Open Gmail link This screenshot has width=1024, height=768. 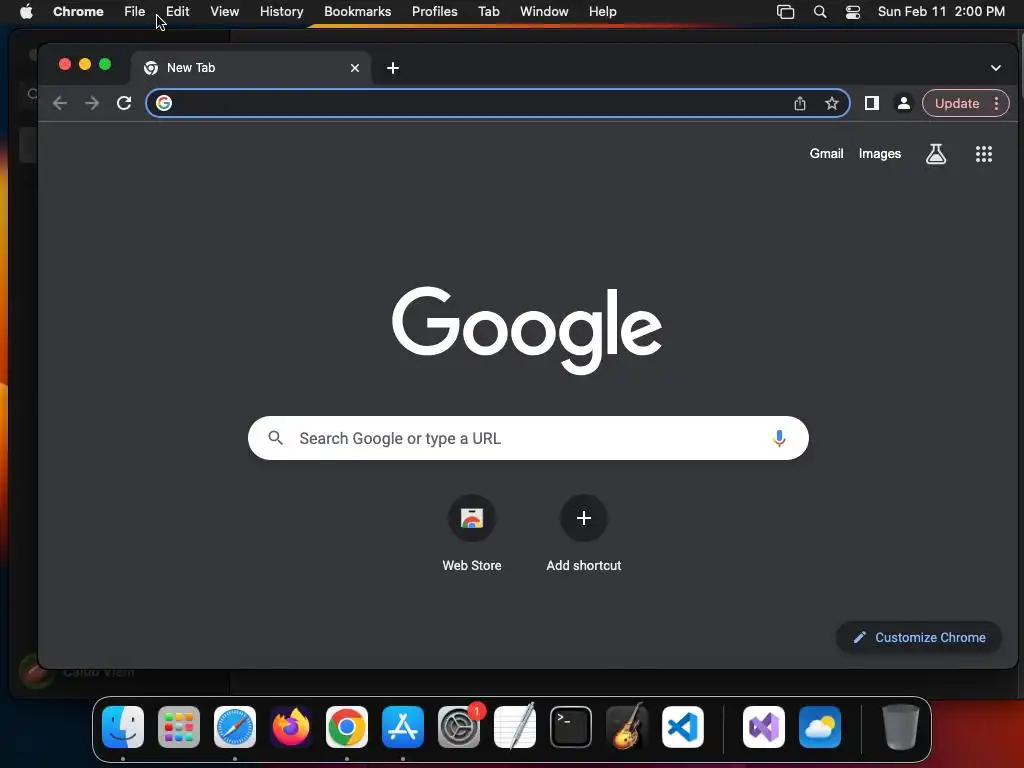(826, 153)
